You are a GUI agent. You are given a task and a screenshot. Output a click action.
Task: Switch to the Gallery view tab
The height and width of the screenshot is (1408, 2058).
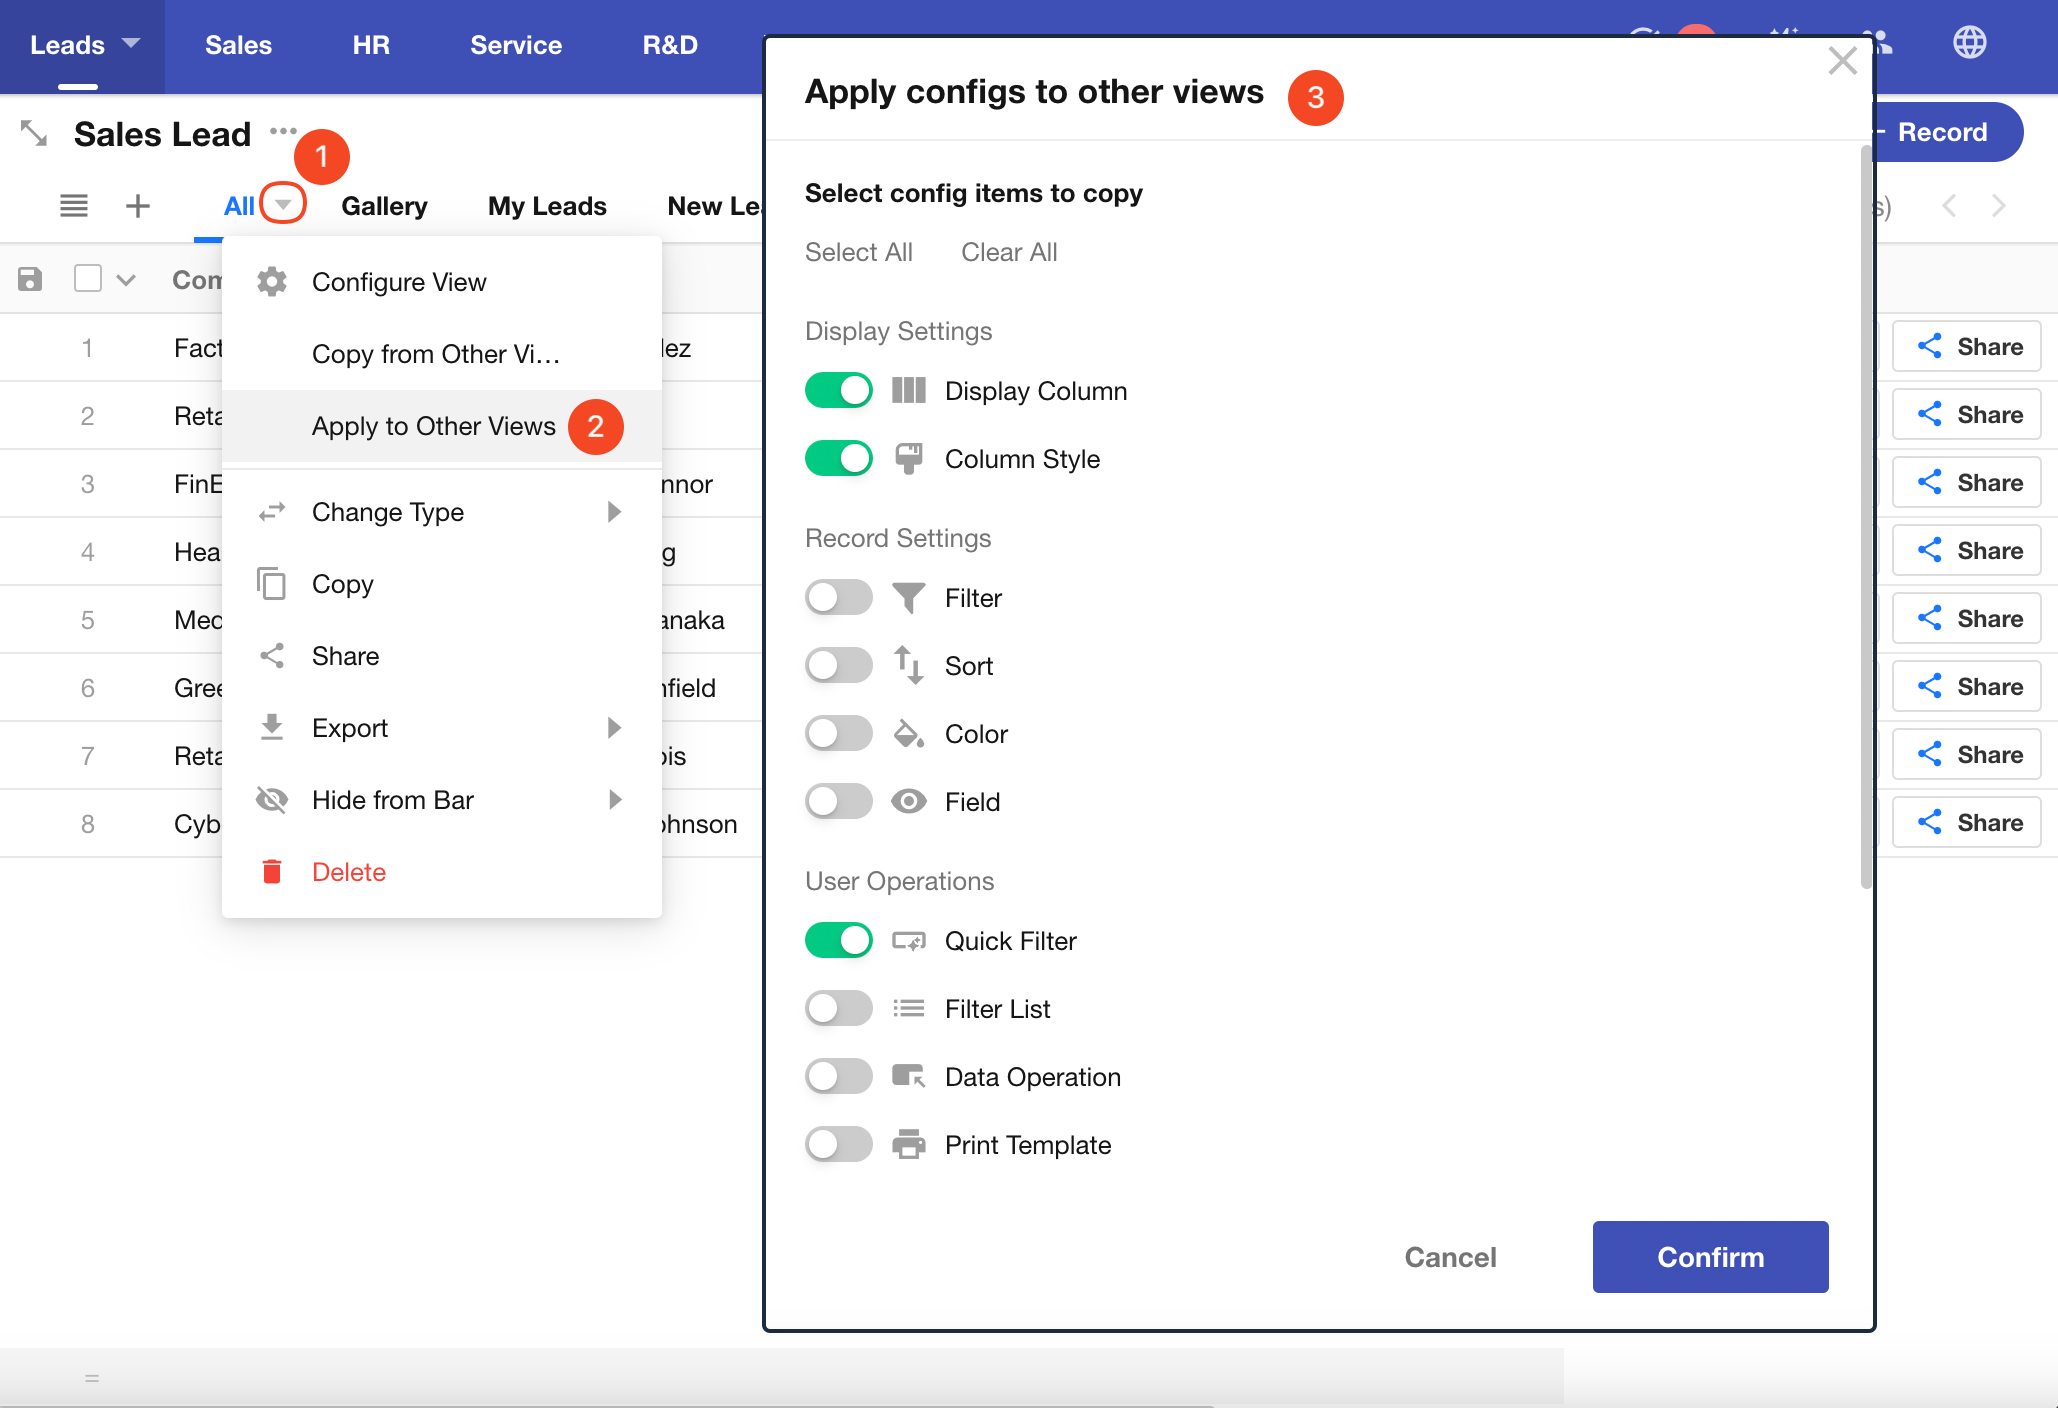click(x=384, y=206)
